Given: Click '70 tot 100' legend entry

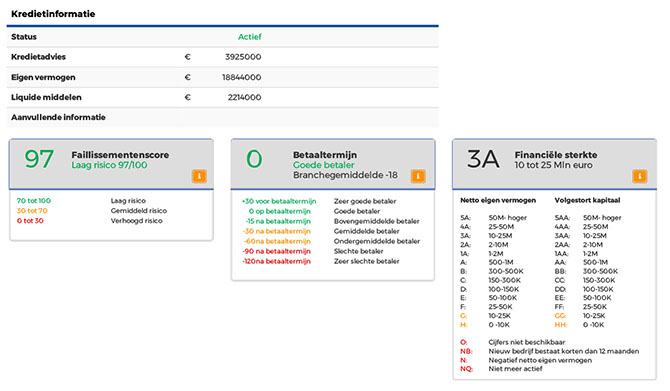Looking at the screenshot, I should [x=34, y=200].
